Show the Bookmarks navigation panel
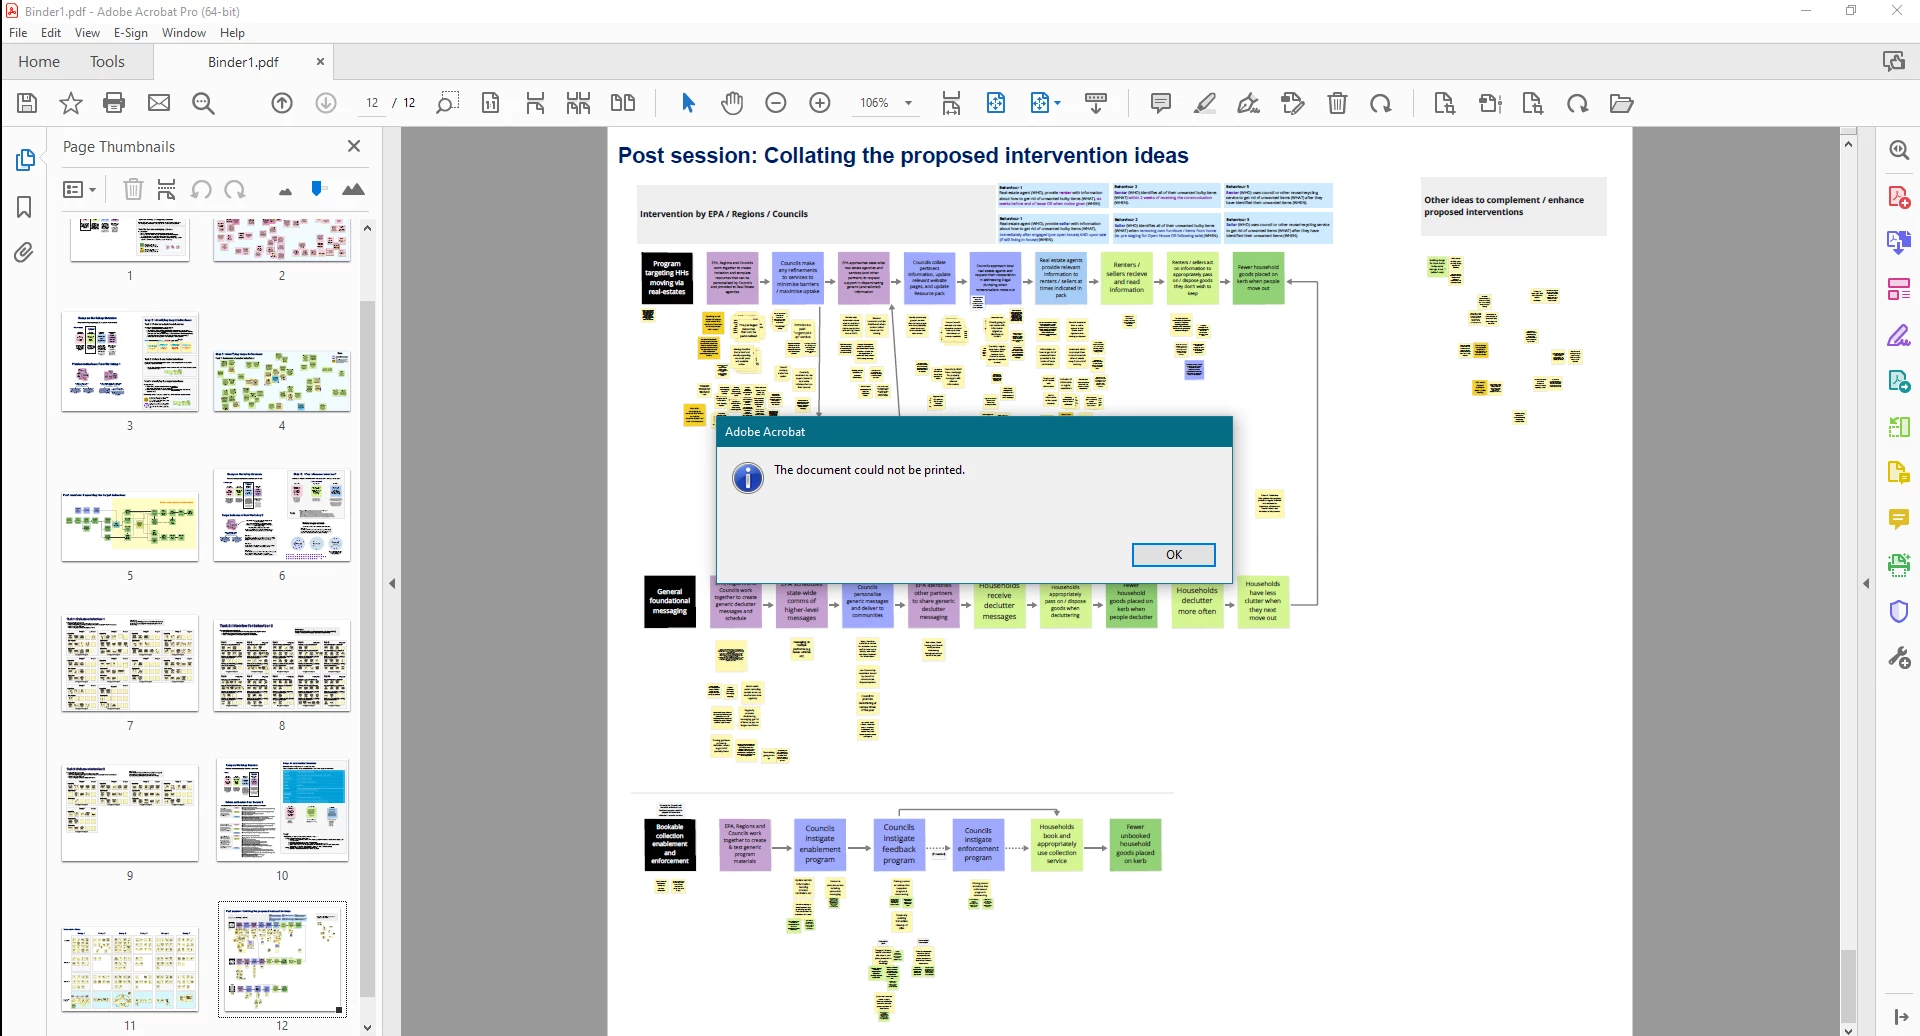This screenshot has width=1920, height=1036. tap(25, 207)
